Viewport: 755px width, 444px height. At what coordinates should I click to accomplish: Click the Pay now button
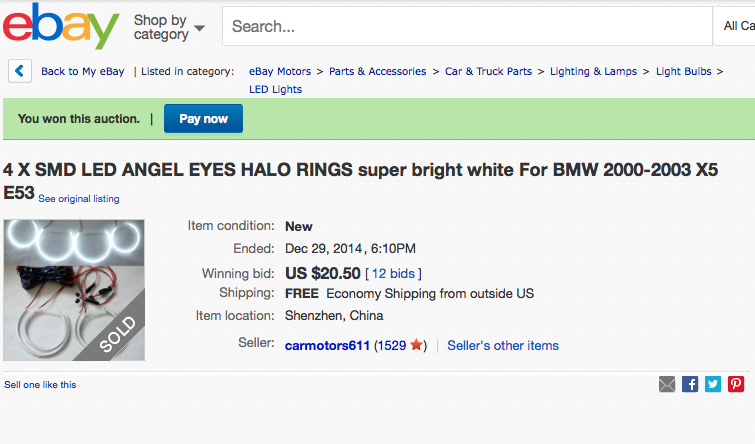(203, 119)
